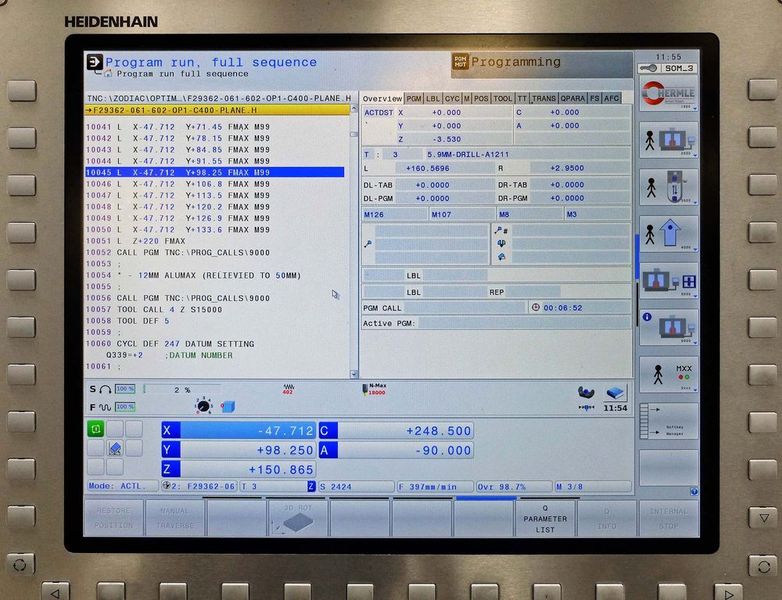Image resolution: width=782 pixels, height=600 pixels.
Task: Open the POS status tab
Action: [x=481, y=99]
